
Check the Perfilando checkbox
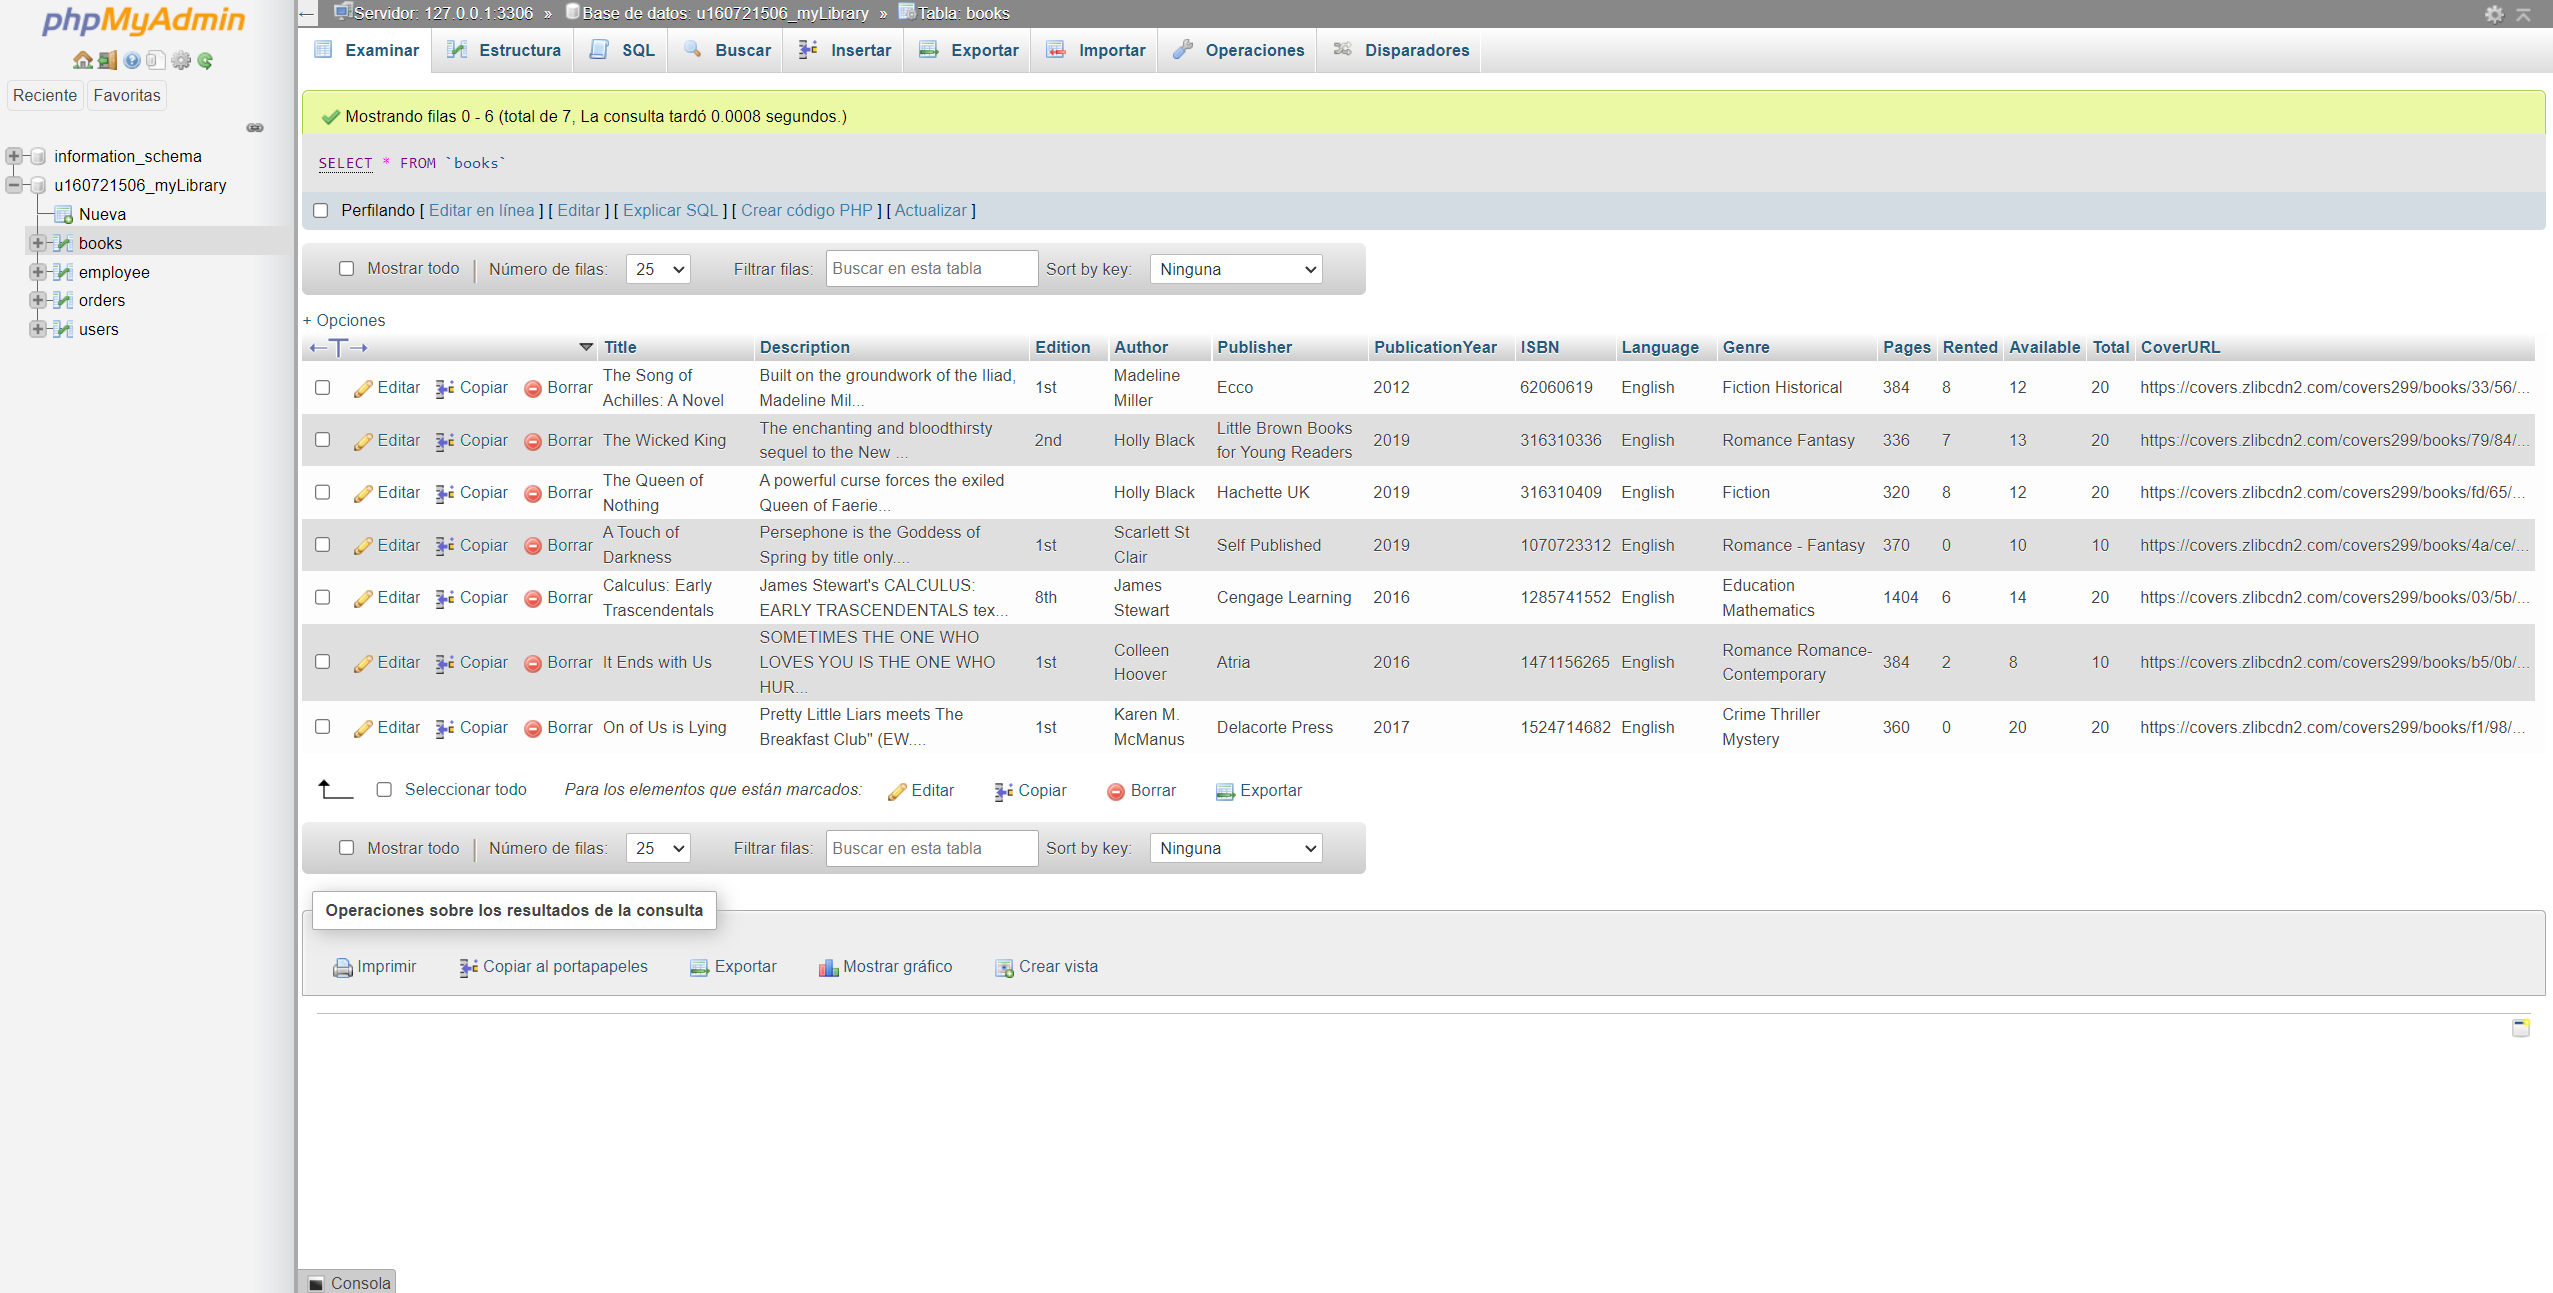pyautogui.click(x=321, y=210)
